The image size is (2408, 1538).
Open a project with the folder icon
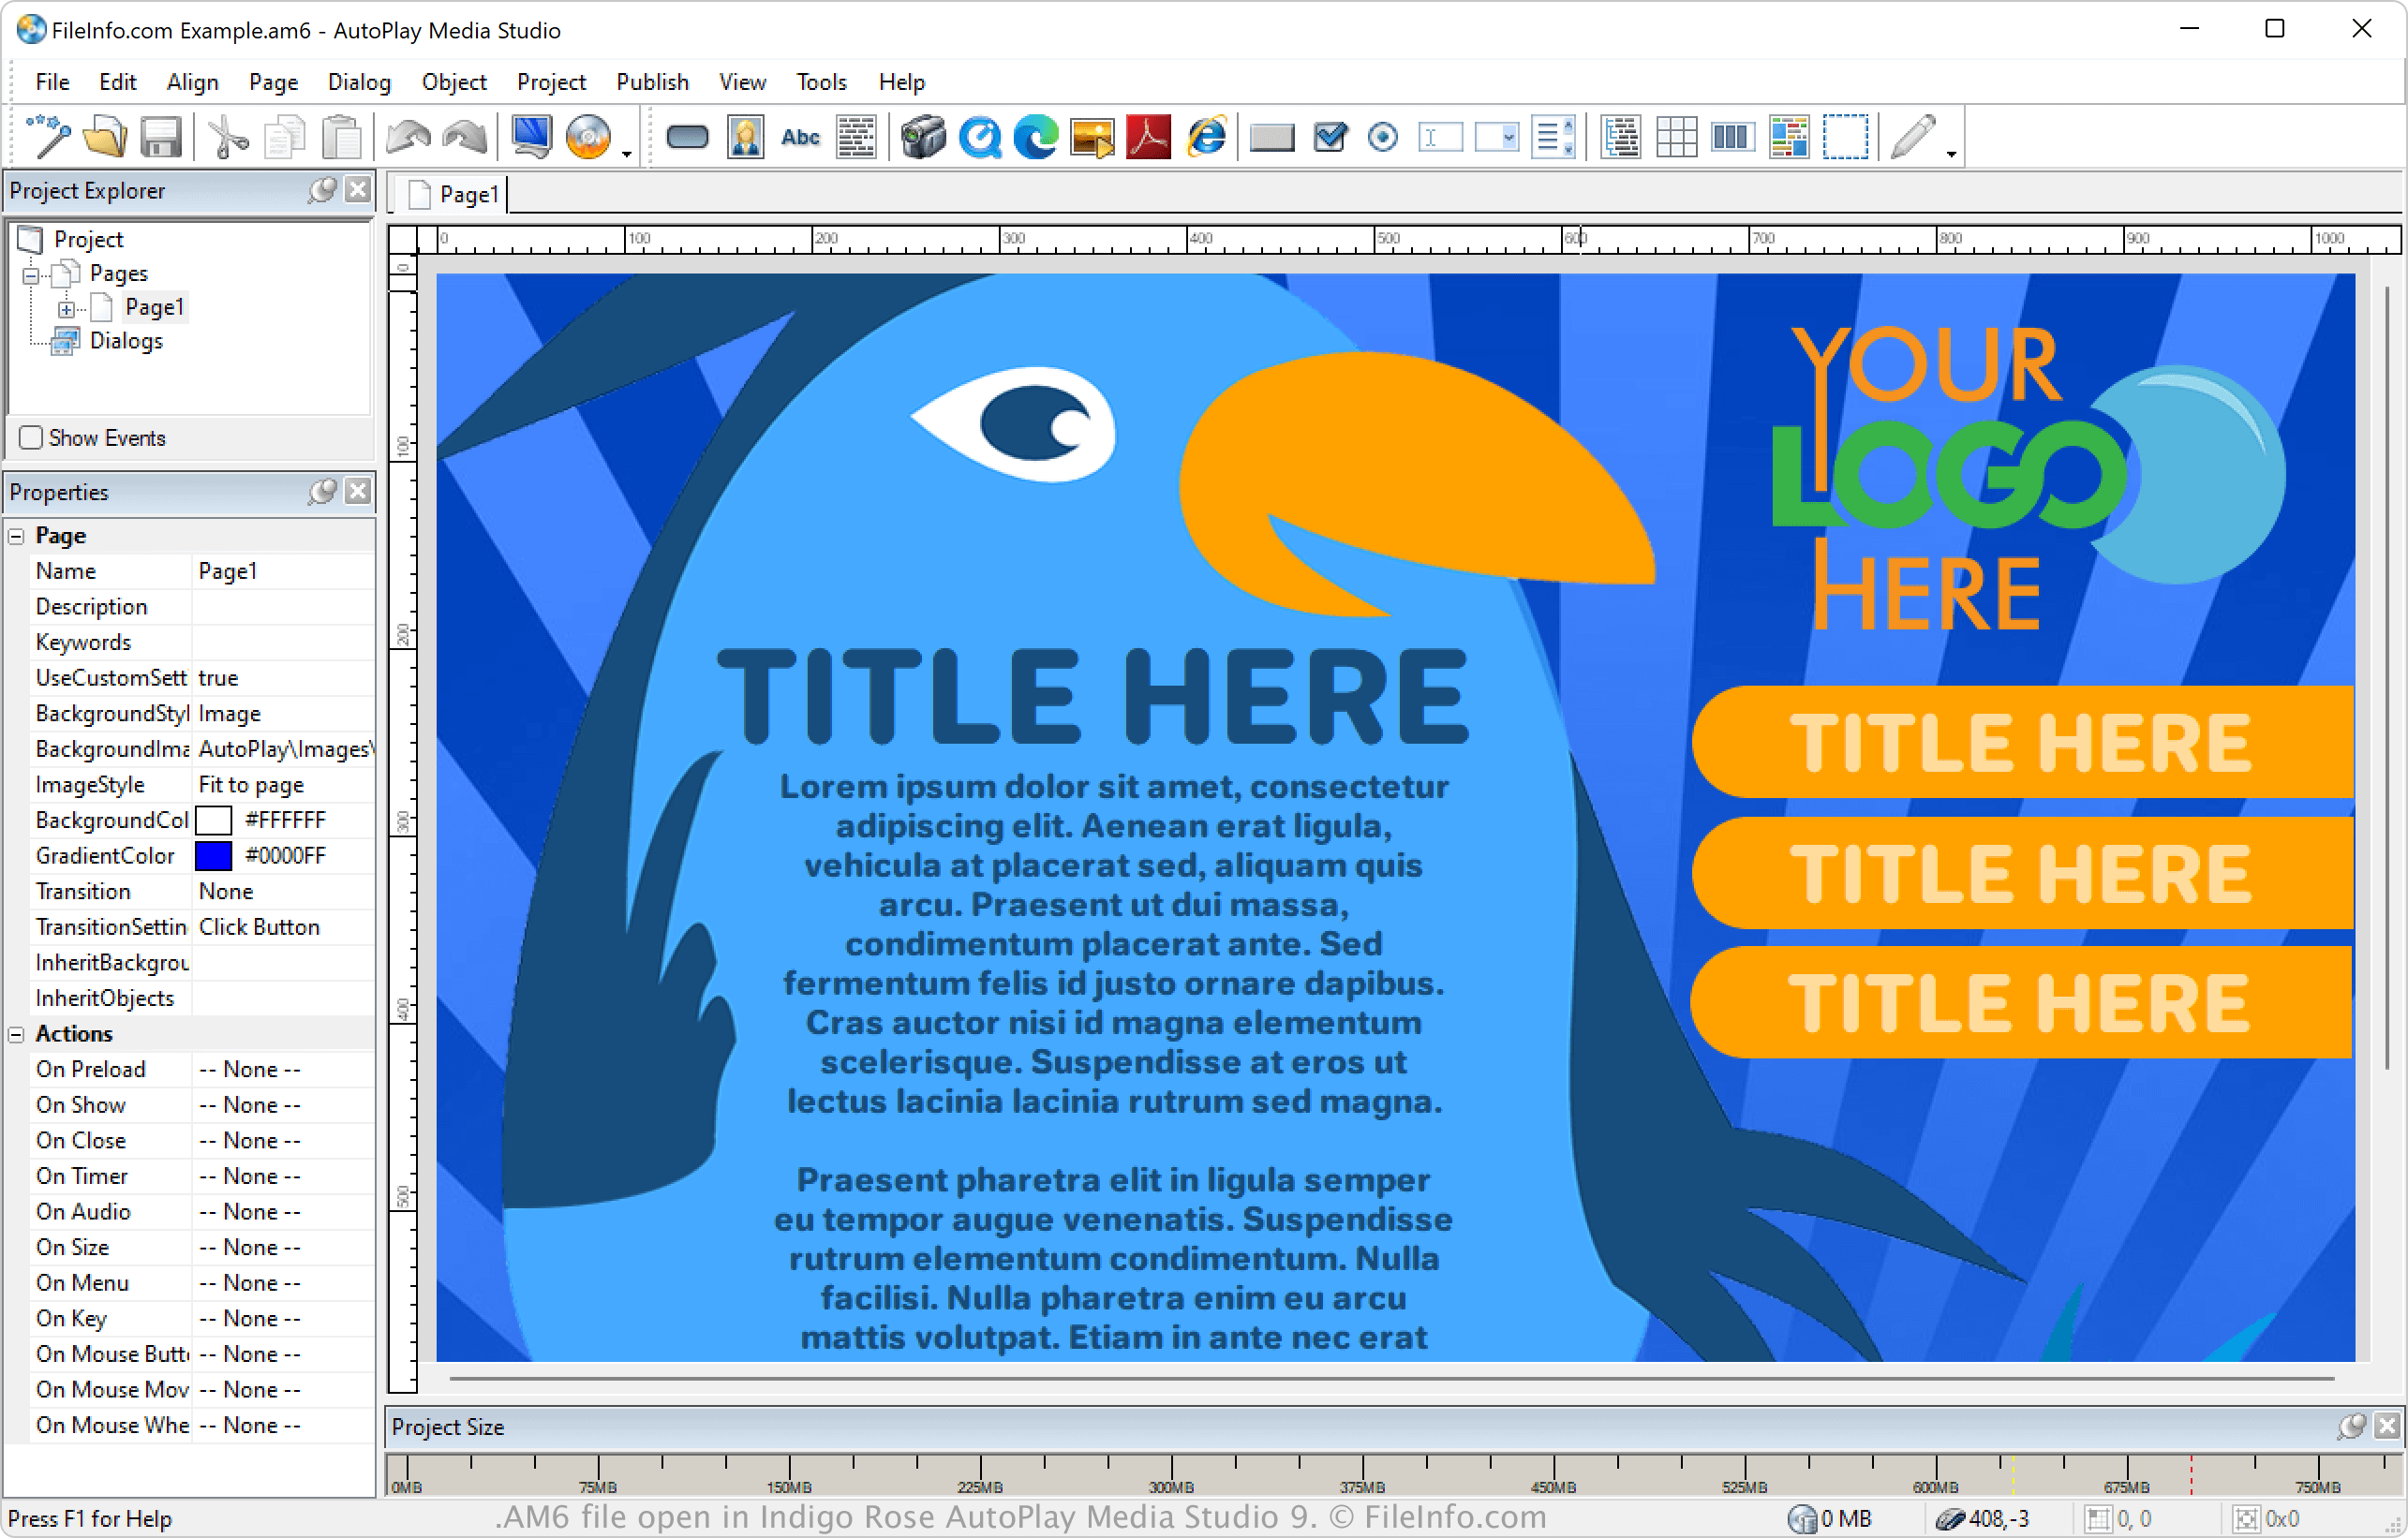point(104,137)
